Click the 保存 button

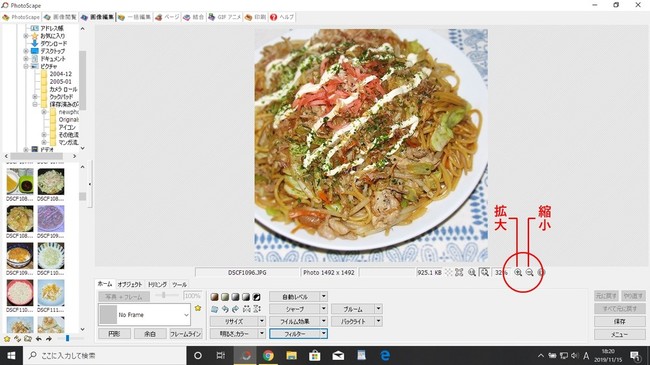pyautogui.click(x=620, y=321)
